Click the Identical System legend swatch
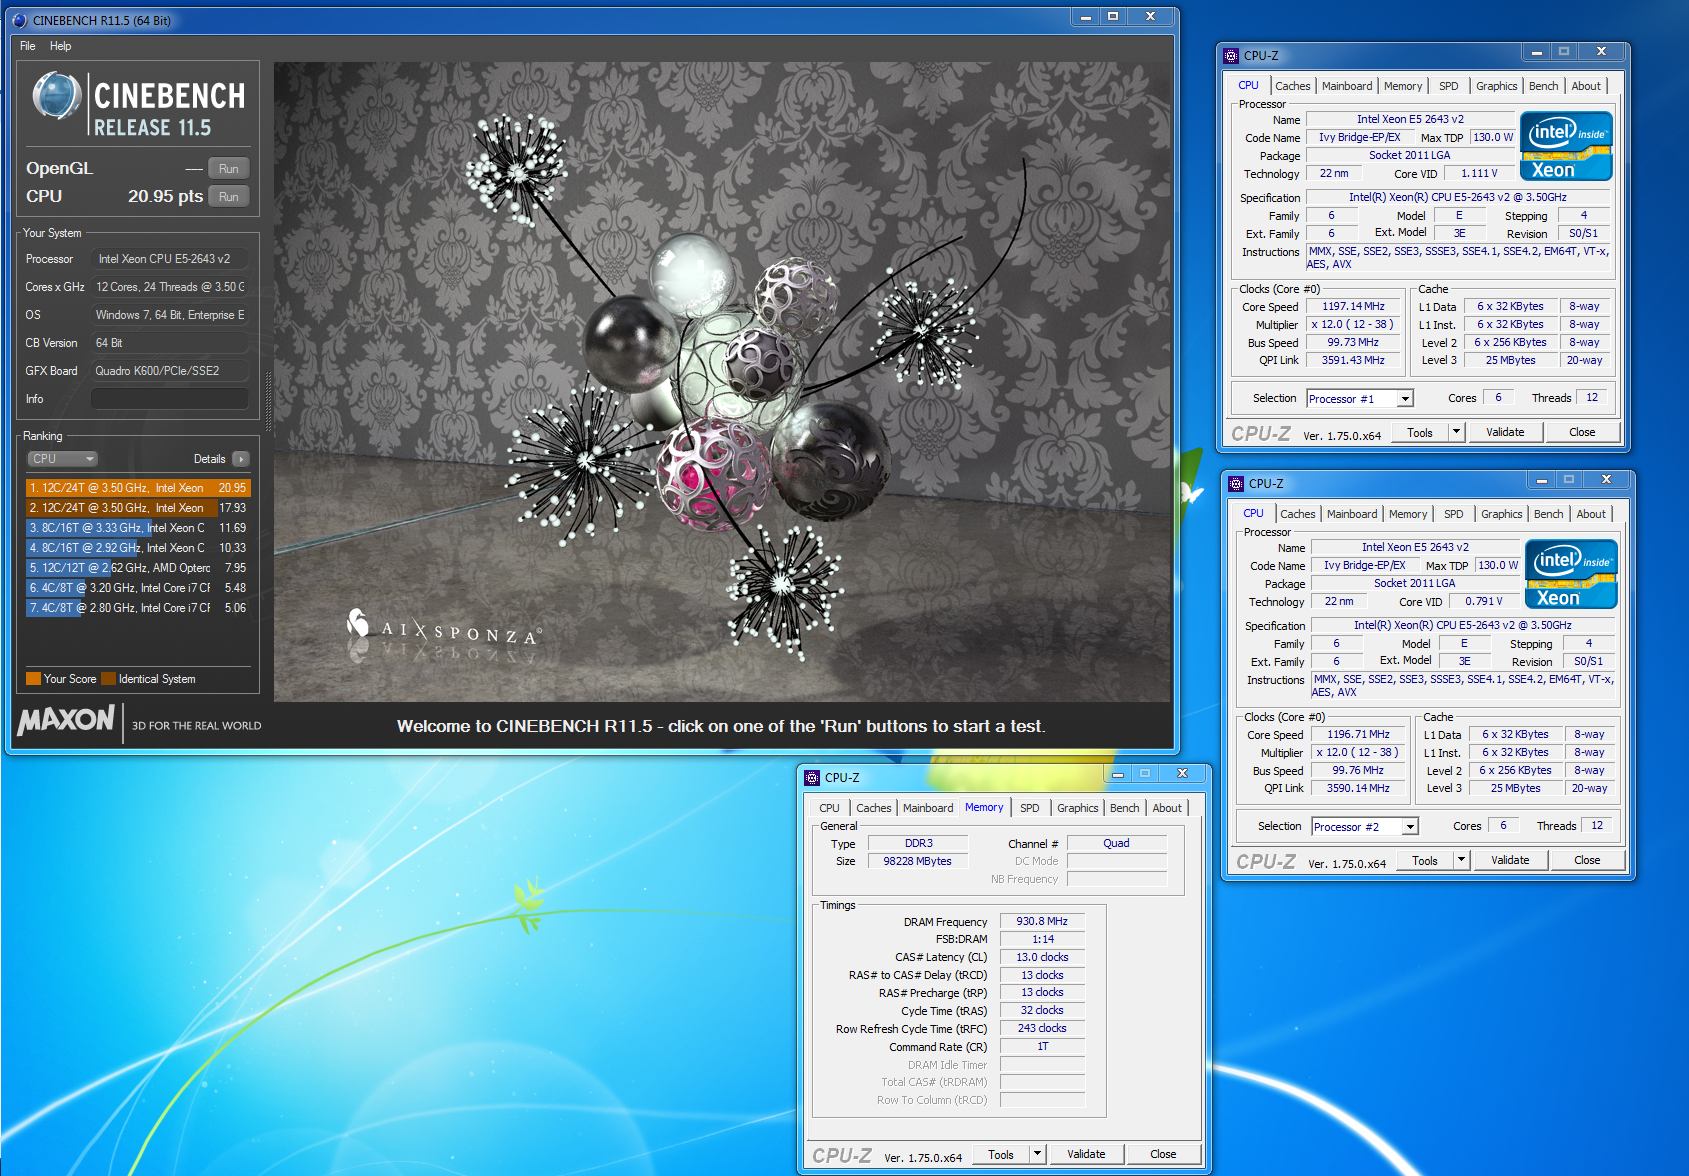This screenshot has height=1176, width=1689. tap(108, 679)
